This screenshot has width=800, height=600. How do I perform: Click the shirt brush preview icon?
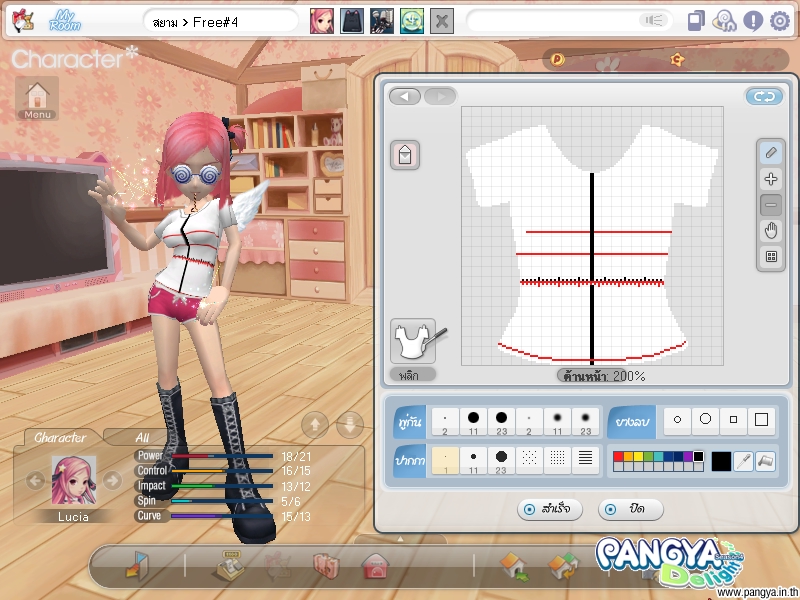(413, 341)
